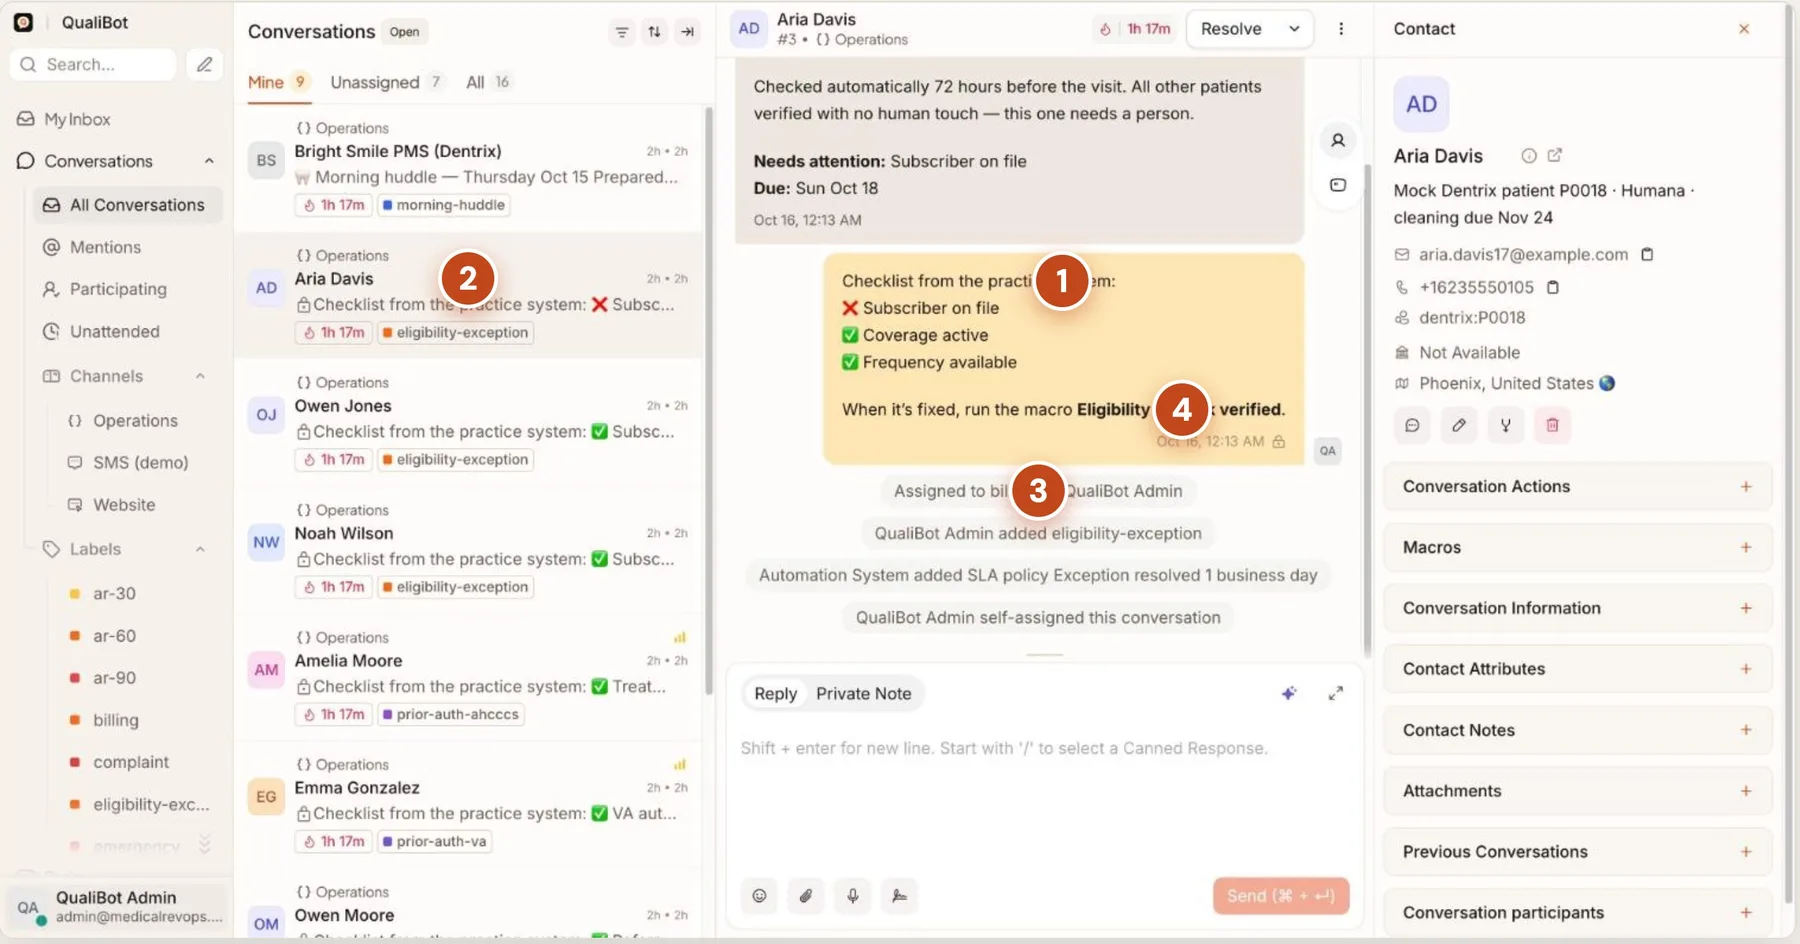1800x944 pixels.
Task: Open the compose new conversation pencil icon
Action: point(204,64)
